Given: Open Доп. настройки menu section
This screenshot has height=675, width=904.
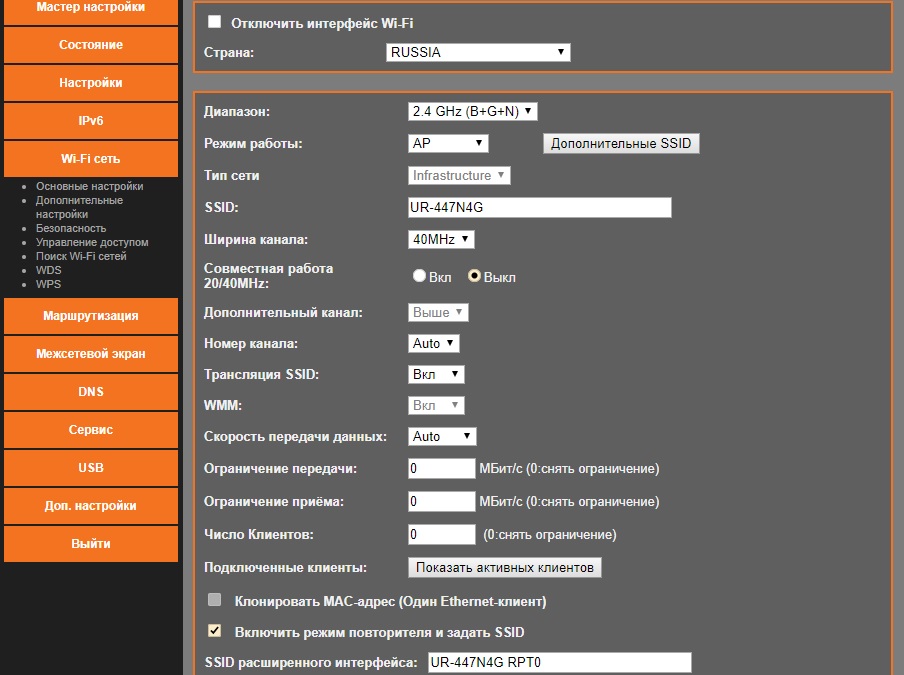Looking at the screenshot, I should tap(91, 506).
